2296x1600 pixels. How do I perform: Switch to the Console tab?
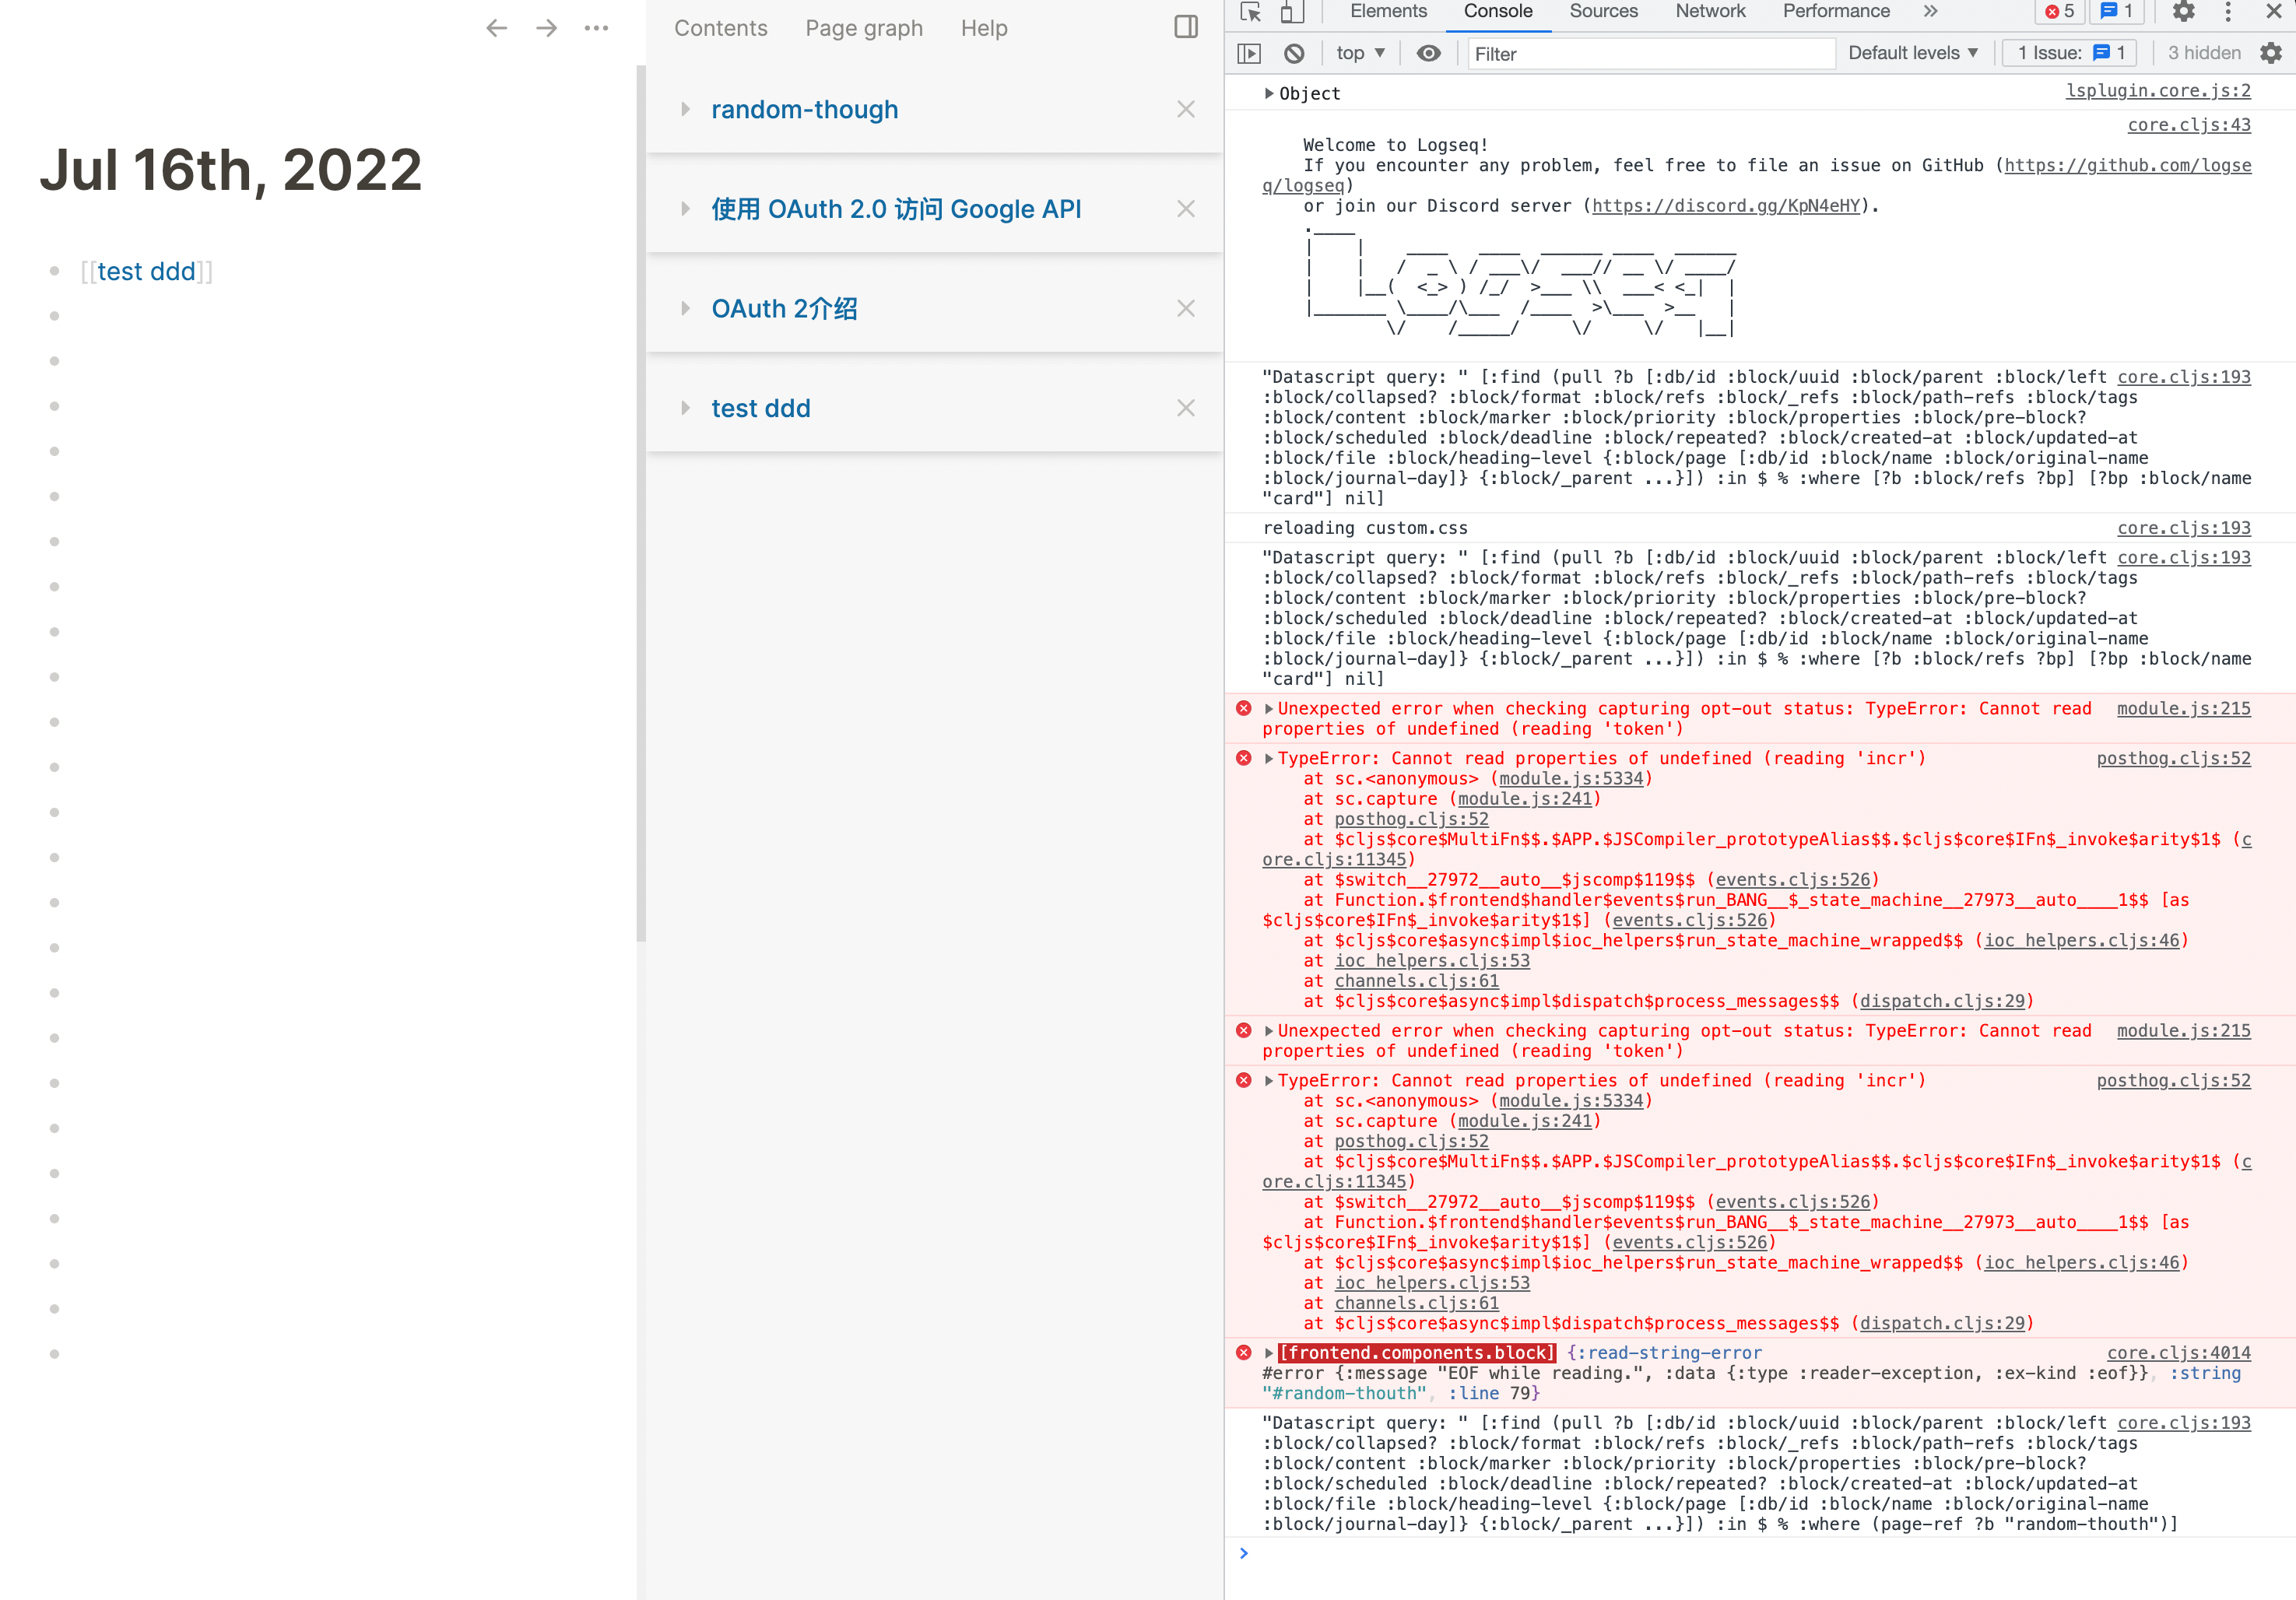[x=1497, y=11]
